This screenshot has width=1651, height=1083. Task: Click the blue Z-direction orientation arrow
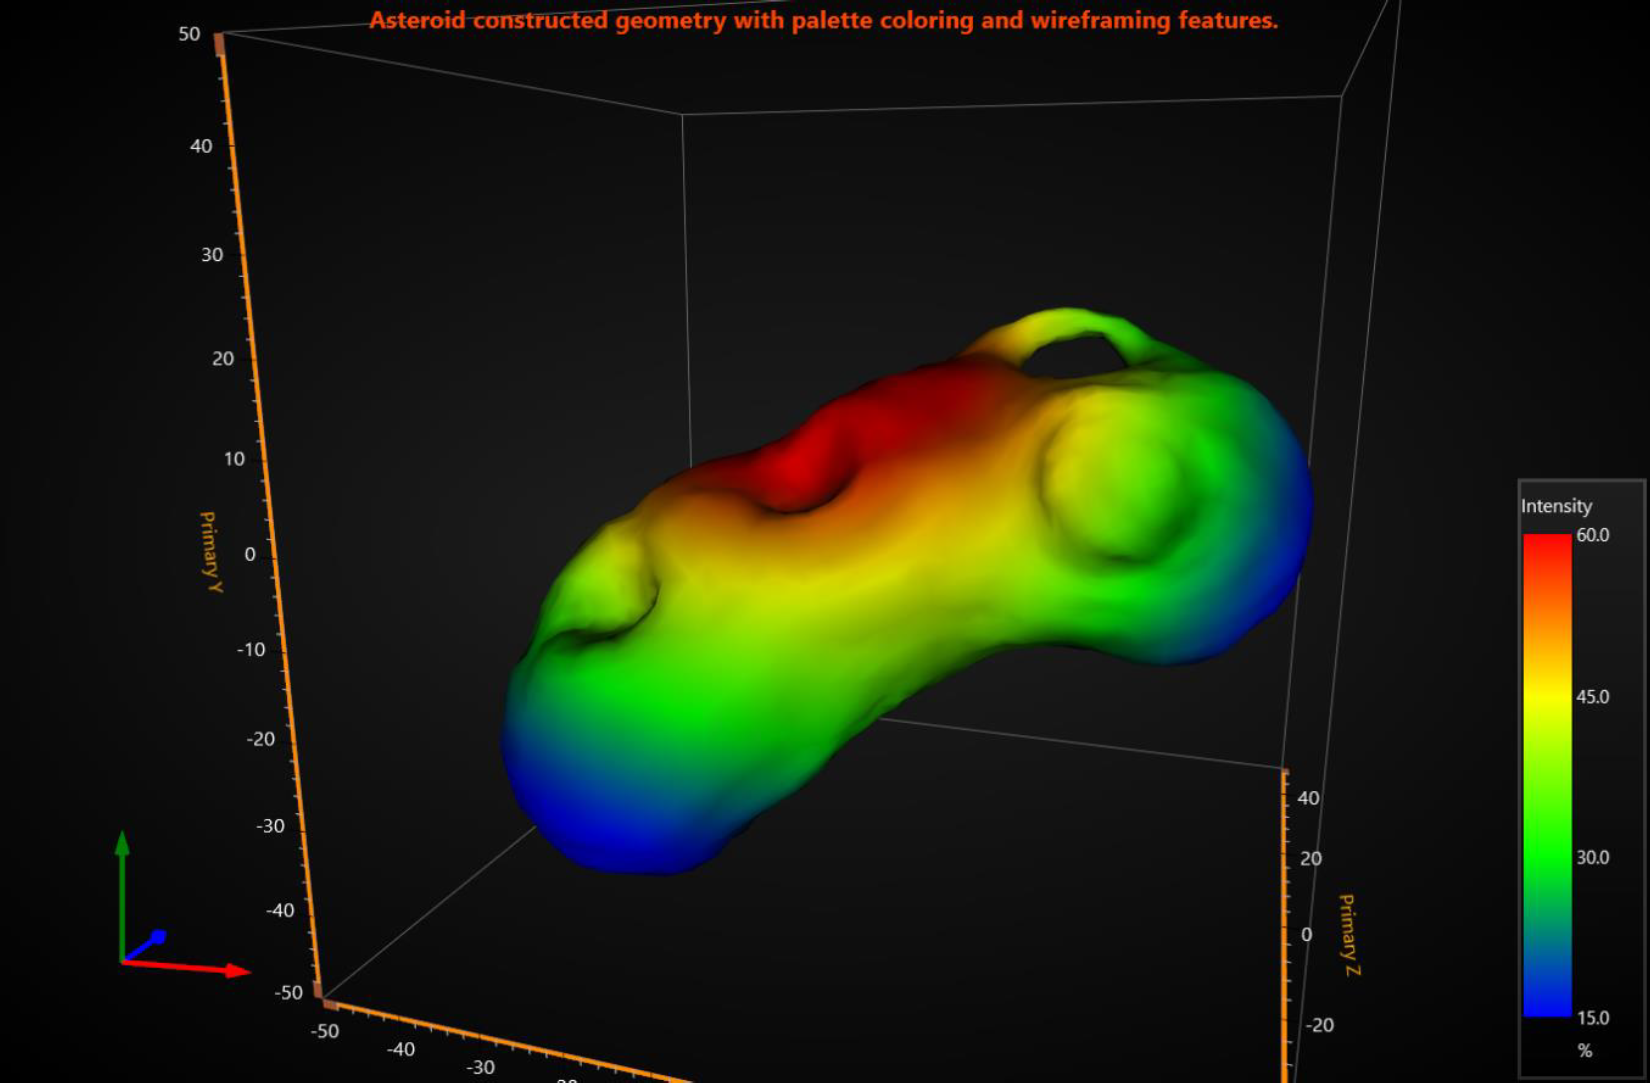coord(145,945)
